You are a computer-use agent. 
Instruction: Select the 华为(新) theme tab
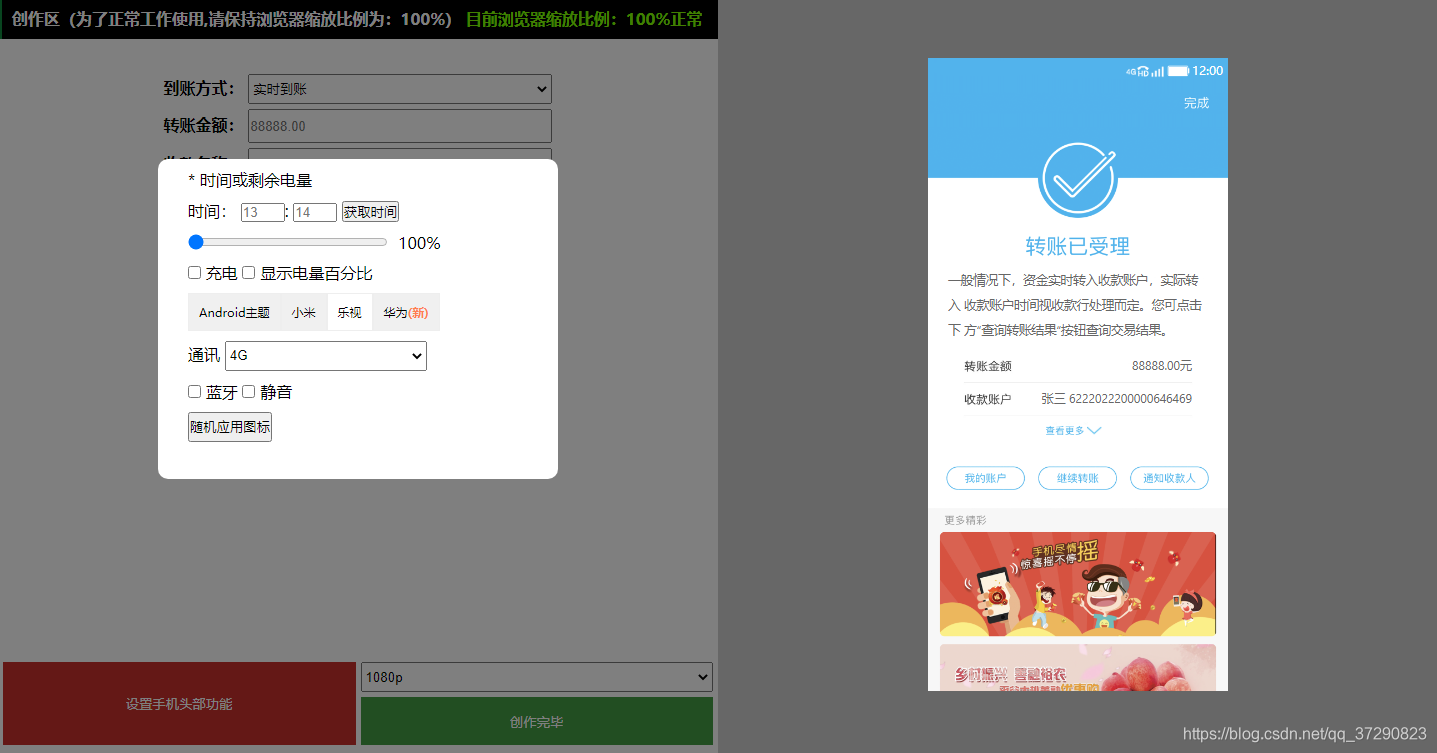click(x=406, y=312)
